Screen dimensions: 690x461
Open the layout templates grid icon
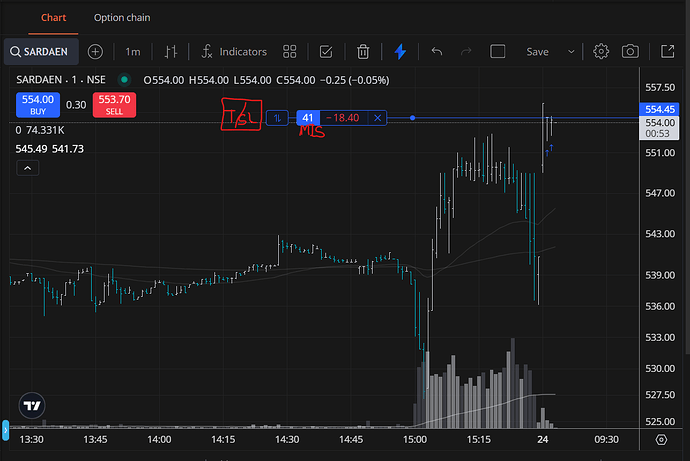[x=290, y=51]
